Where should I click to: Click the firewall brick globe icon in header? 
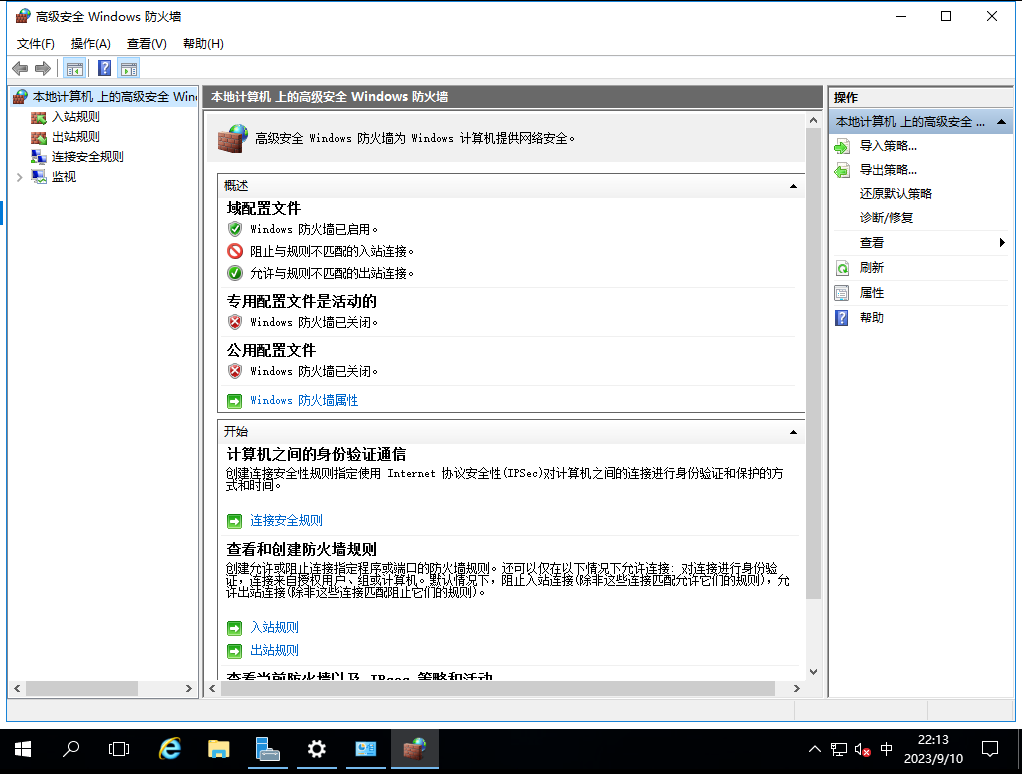tap(233, 139)
